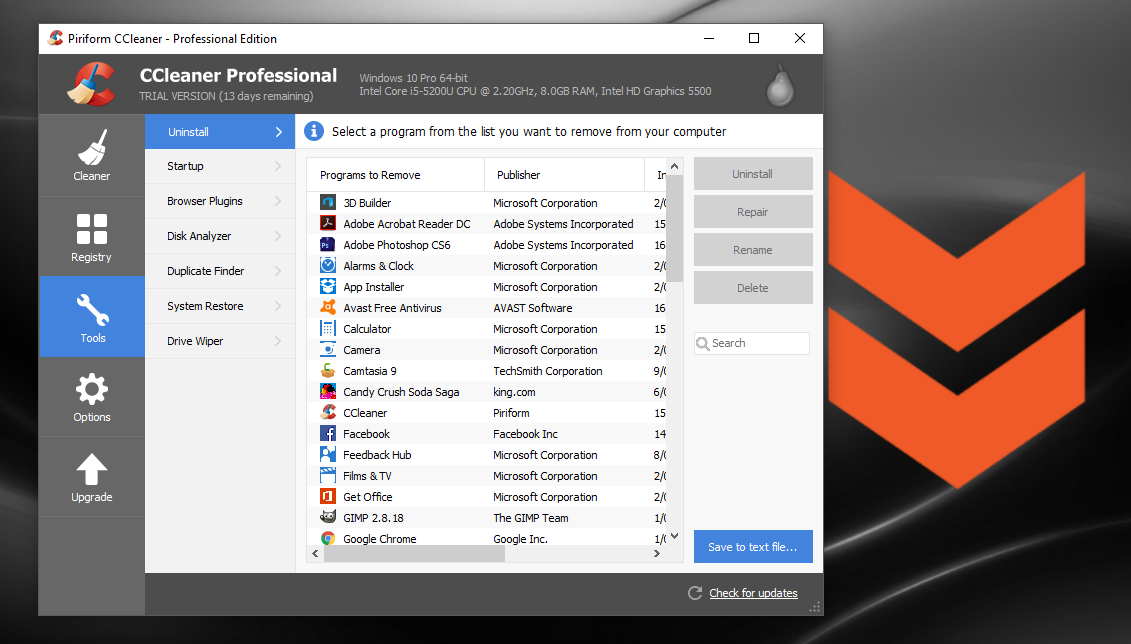The width and height of the screenshot is (1131, 644).
Task: Open the Startup tools tab
Action: (220, 166)
